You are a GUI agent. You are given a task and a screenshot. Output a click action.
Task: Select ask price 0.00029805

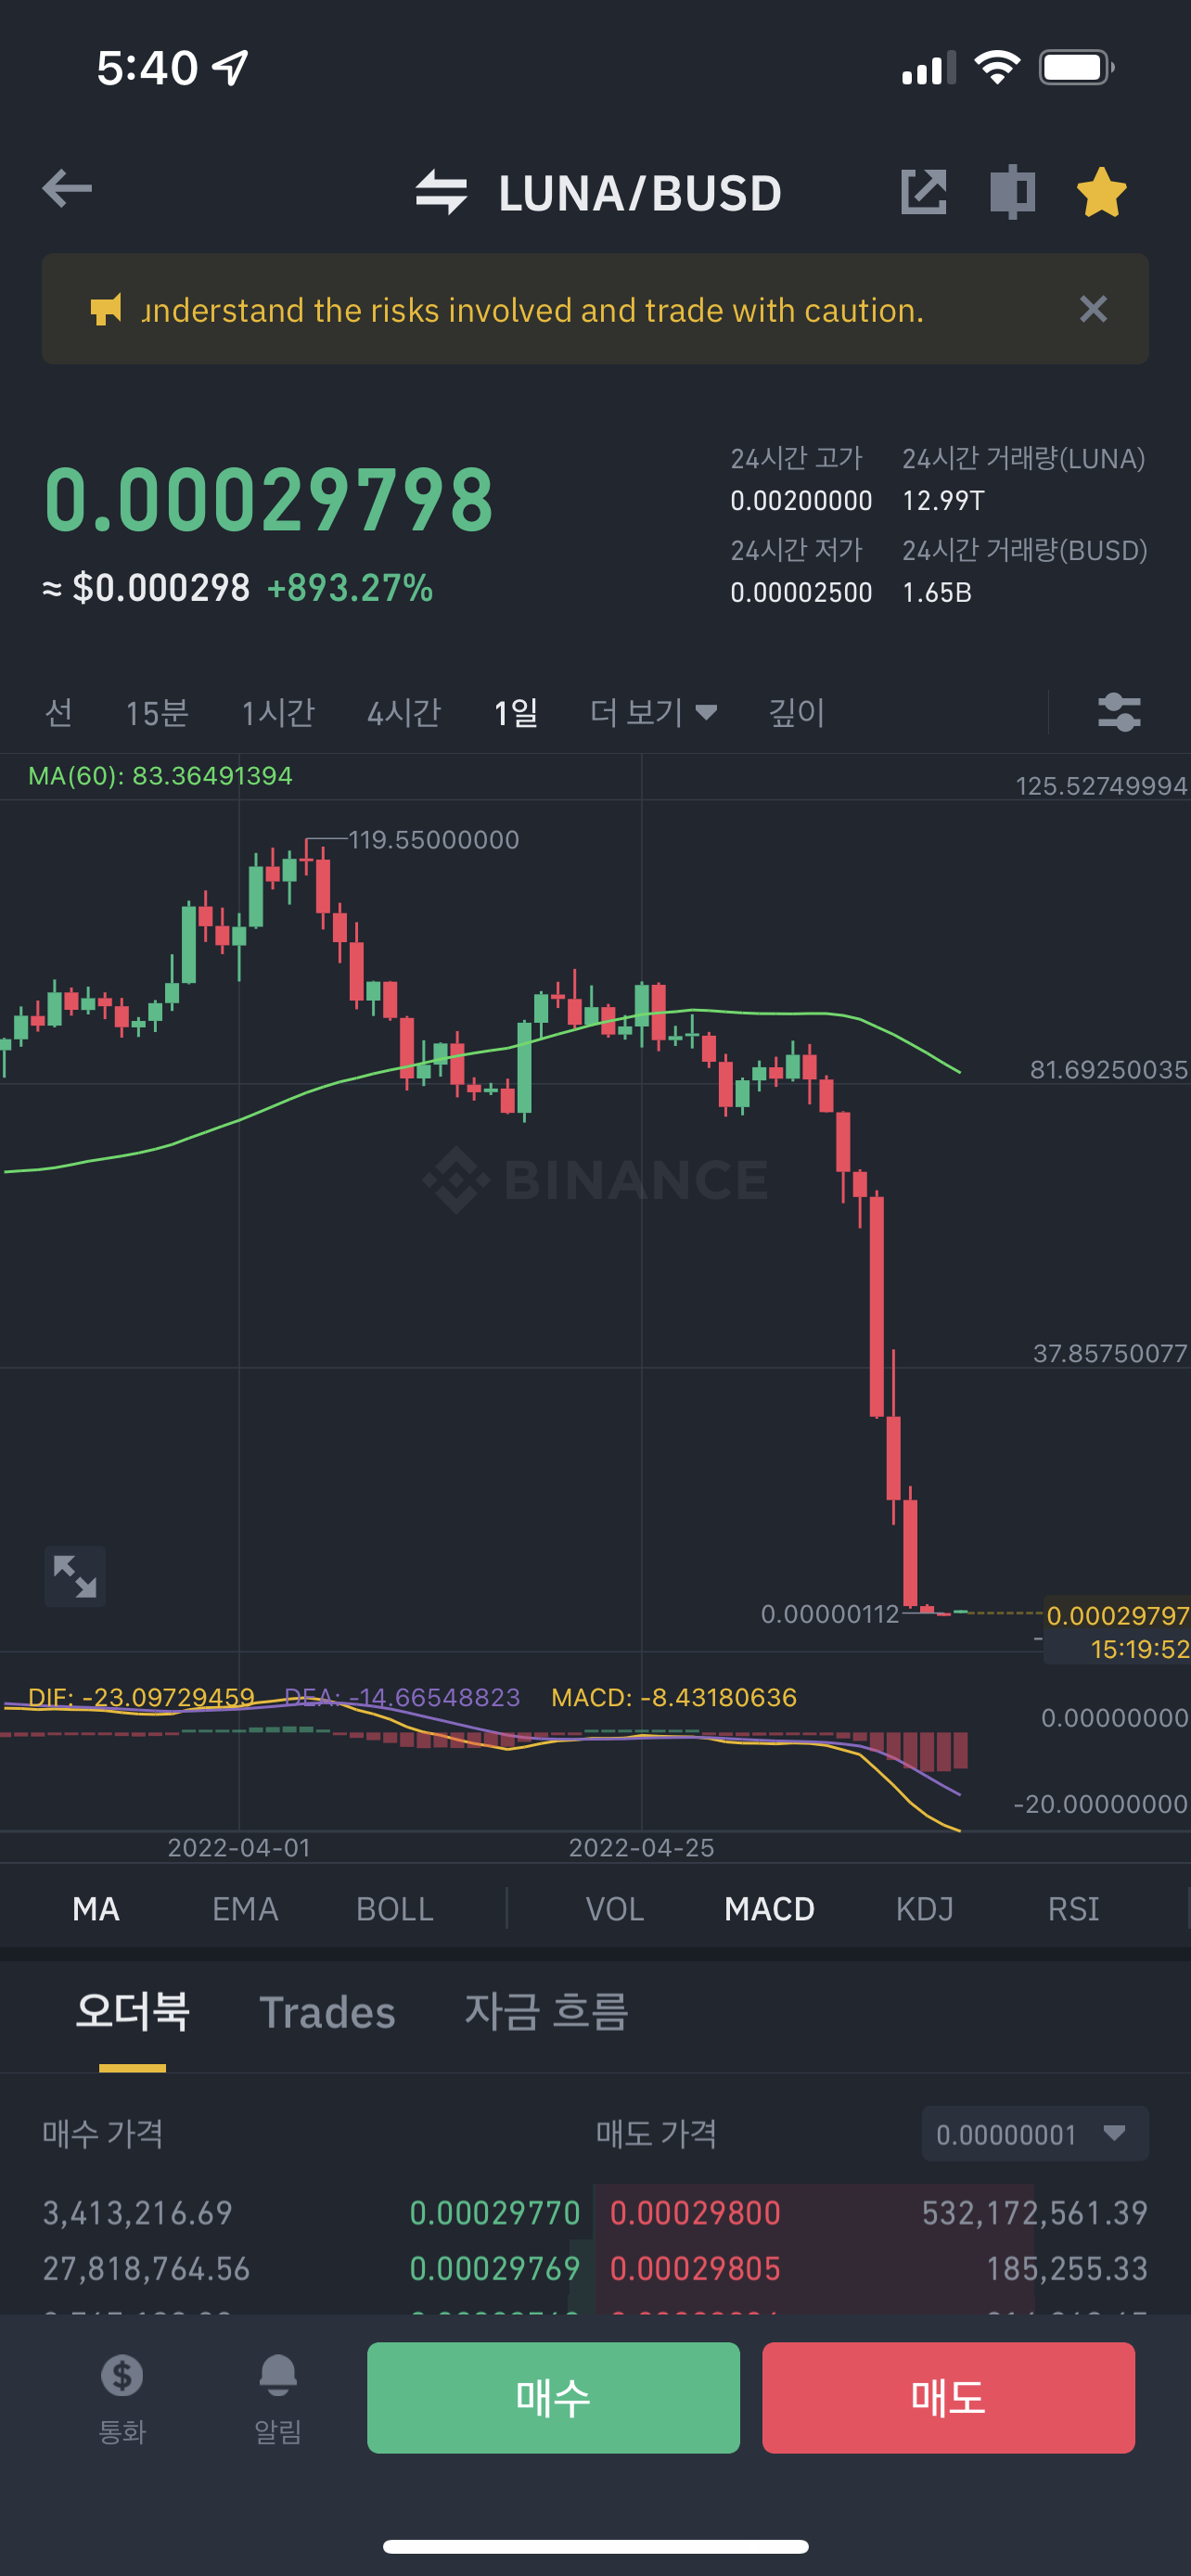(695, 2269)
